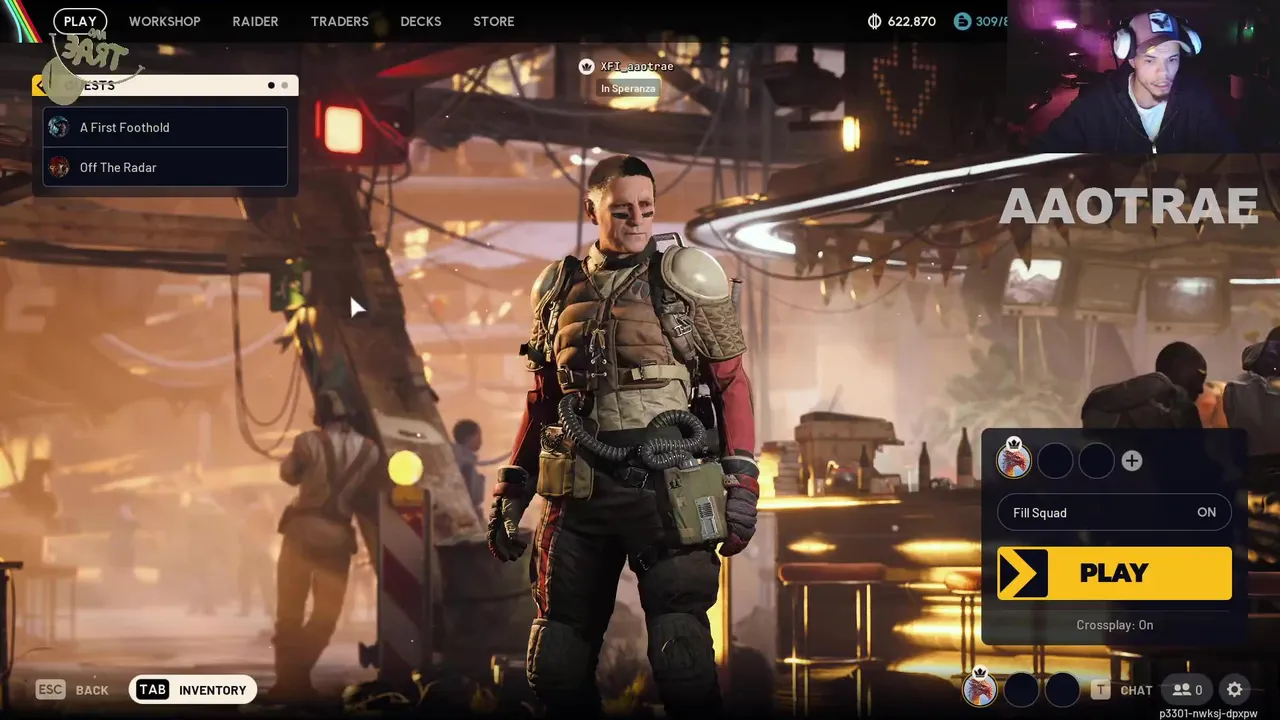Open the RAIDER tab
1280x720 pixels.
coord(255,21)
